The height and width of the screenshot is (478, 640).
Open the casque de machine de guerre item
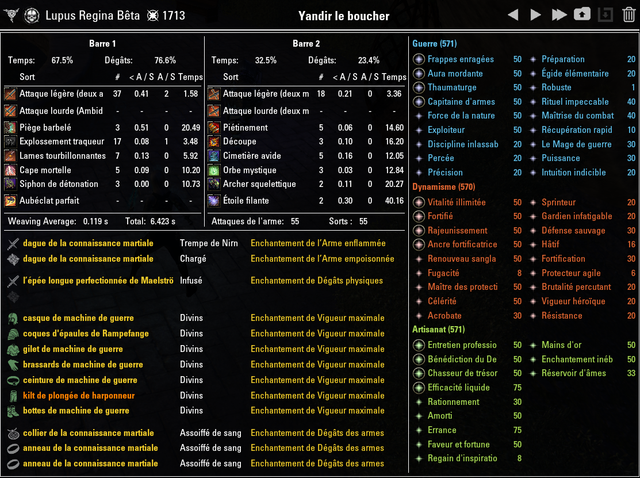point(78,318)
